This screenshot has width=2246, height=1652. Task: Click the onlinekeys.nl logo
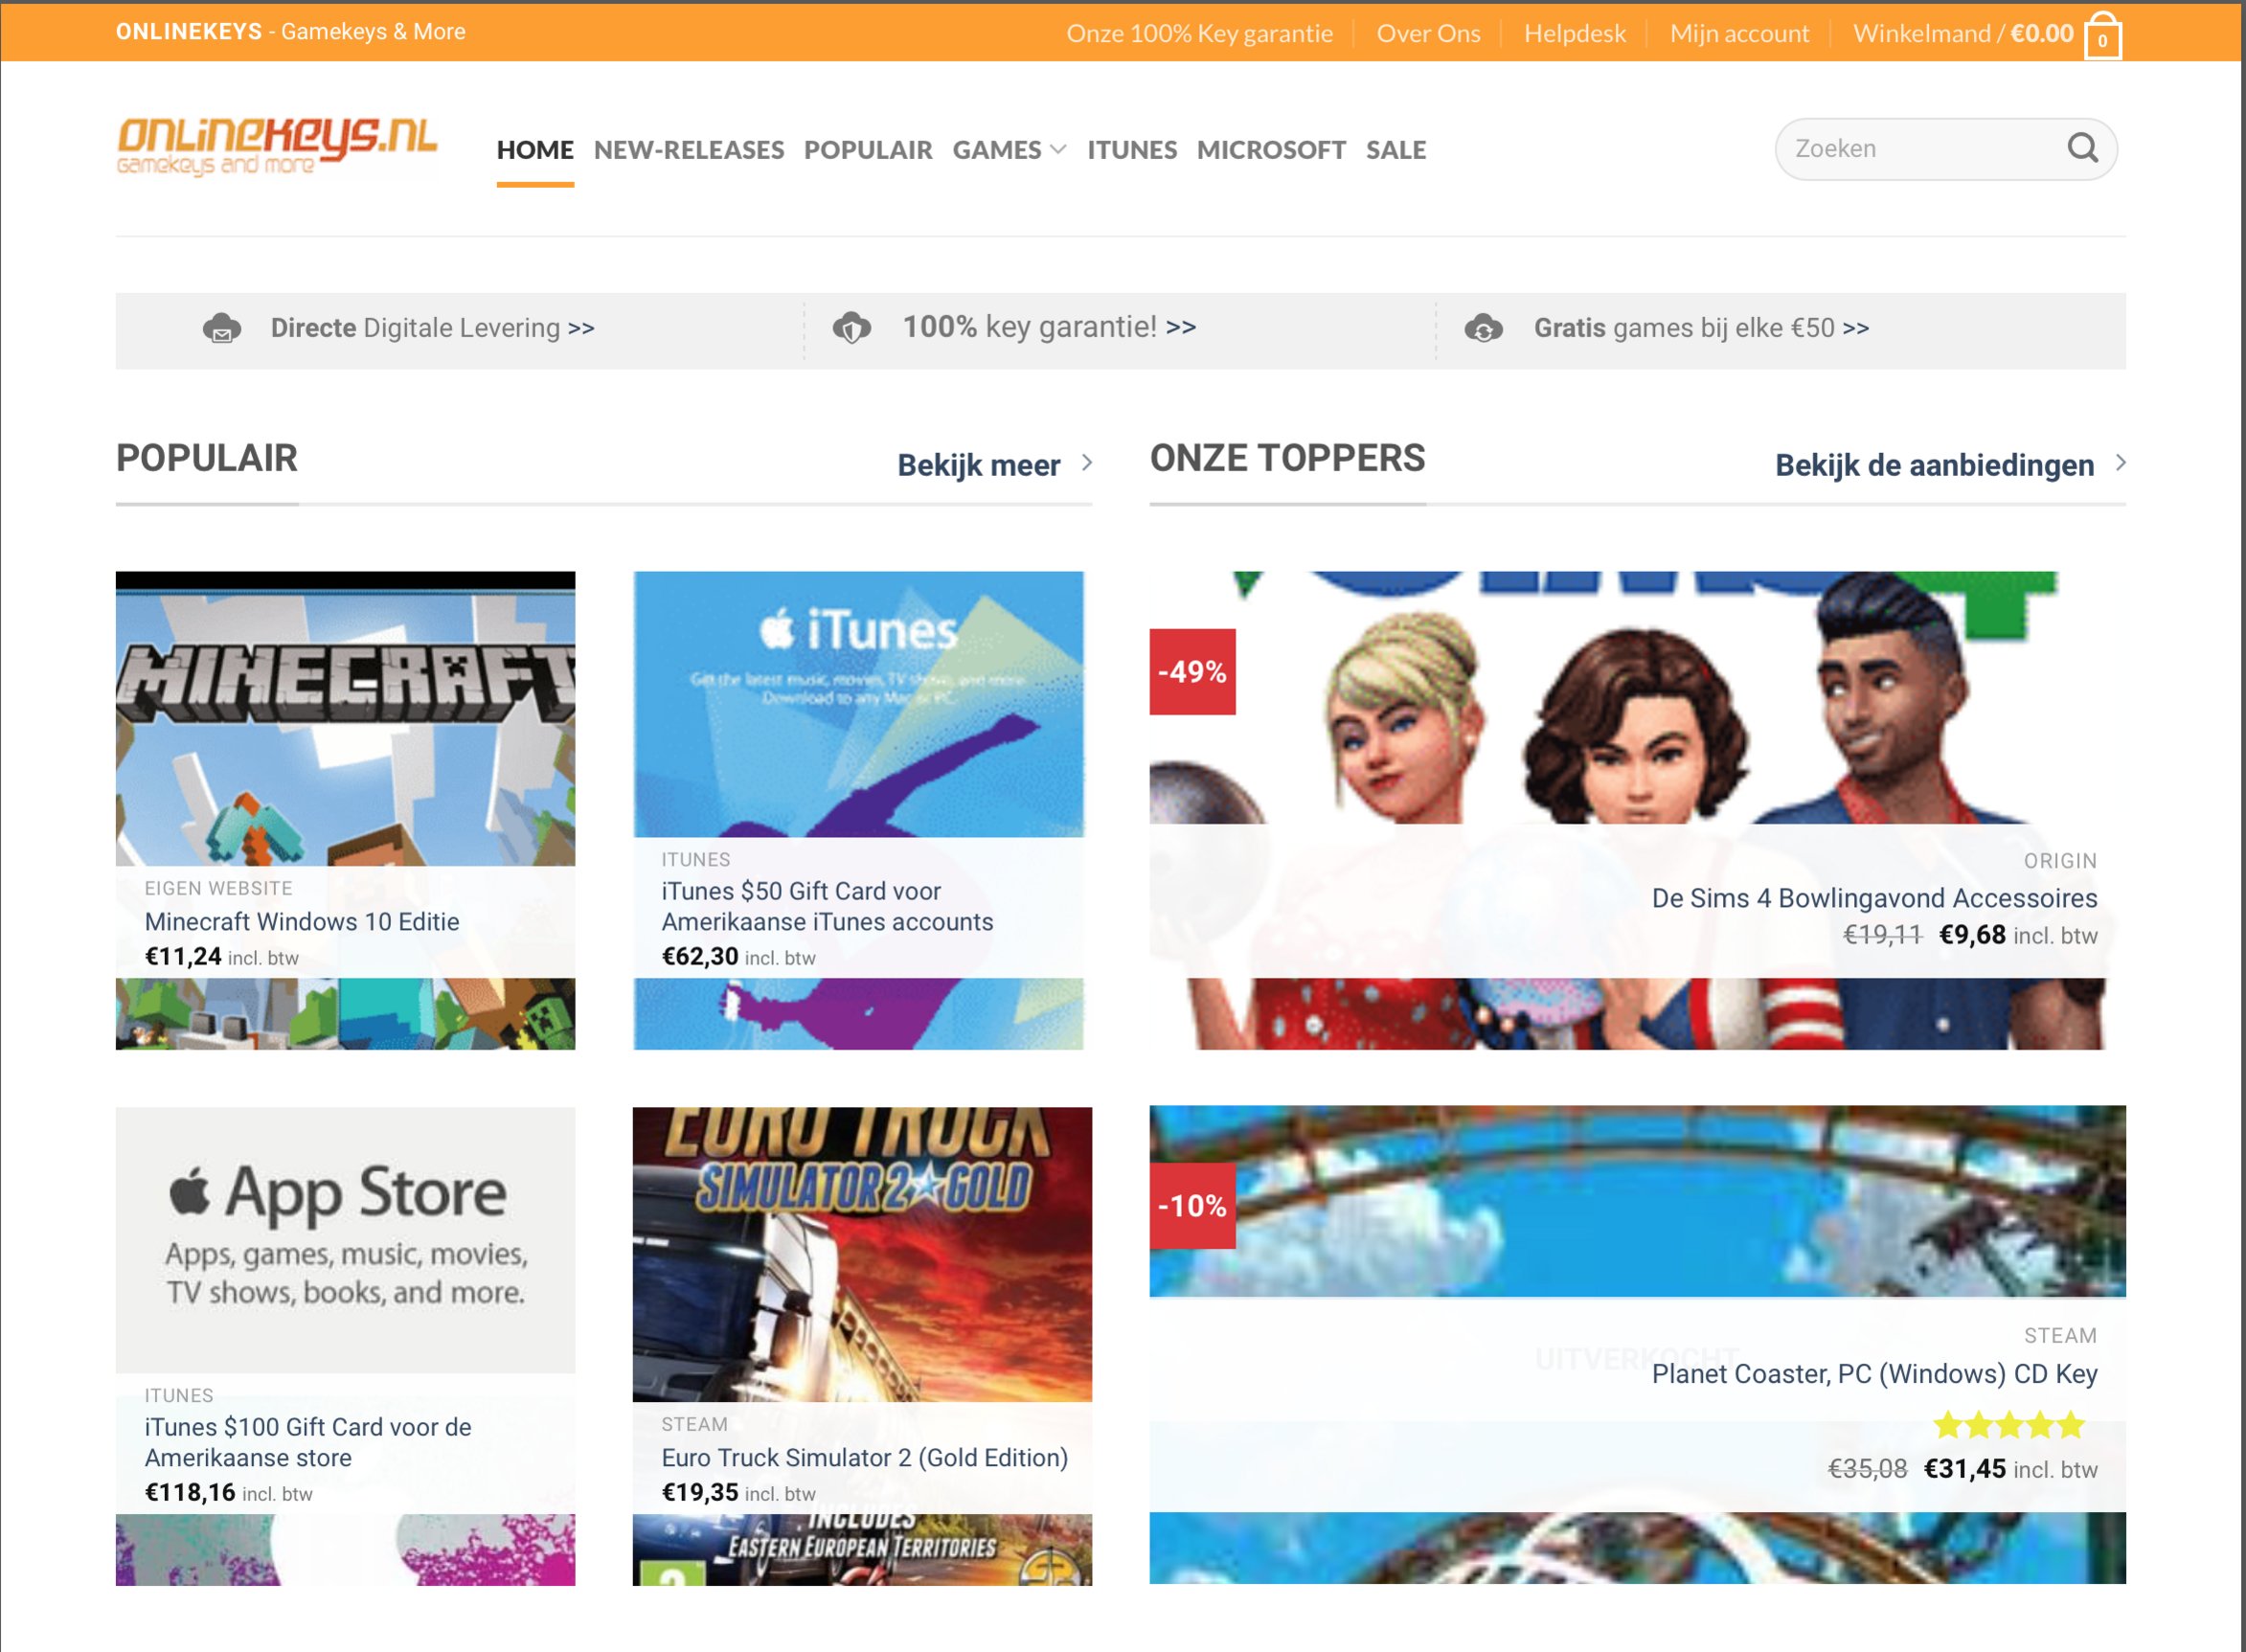pyautogui.click(x=277, y=147)
